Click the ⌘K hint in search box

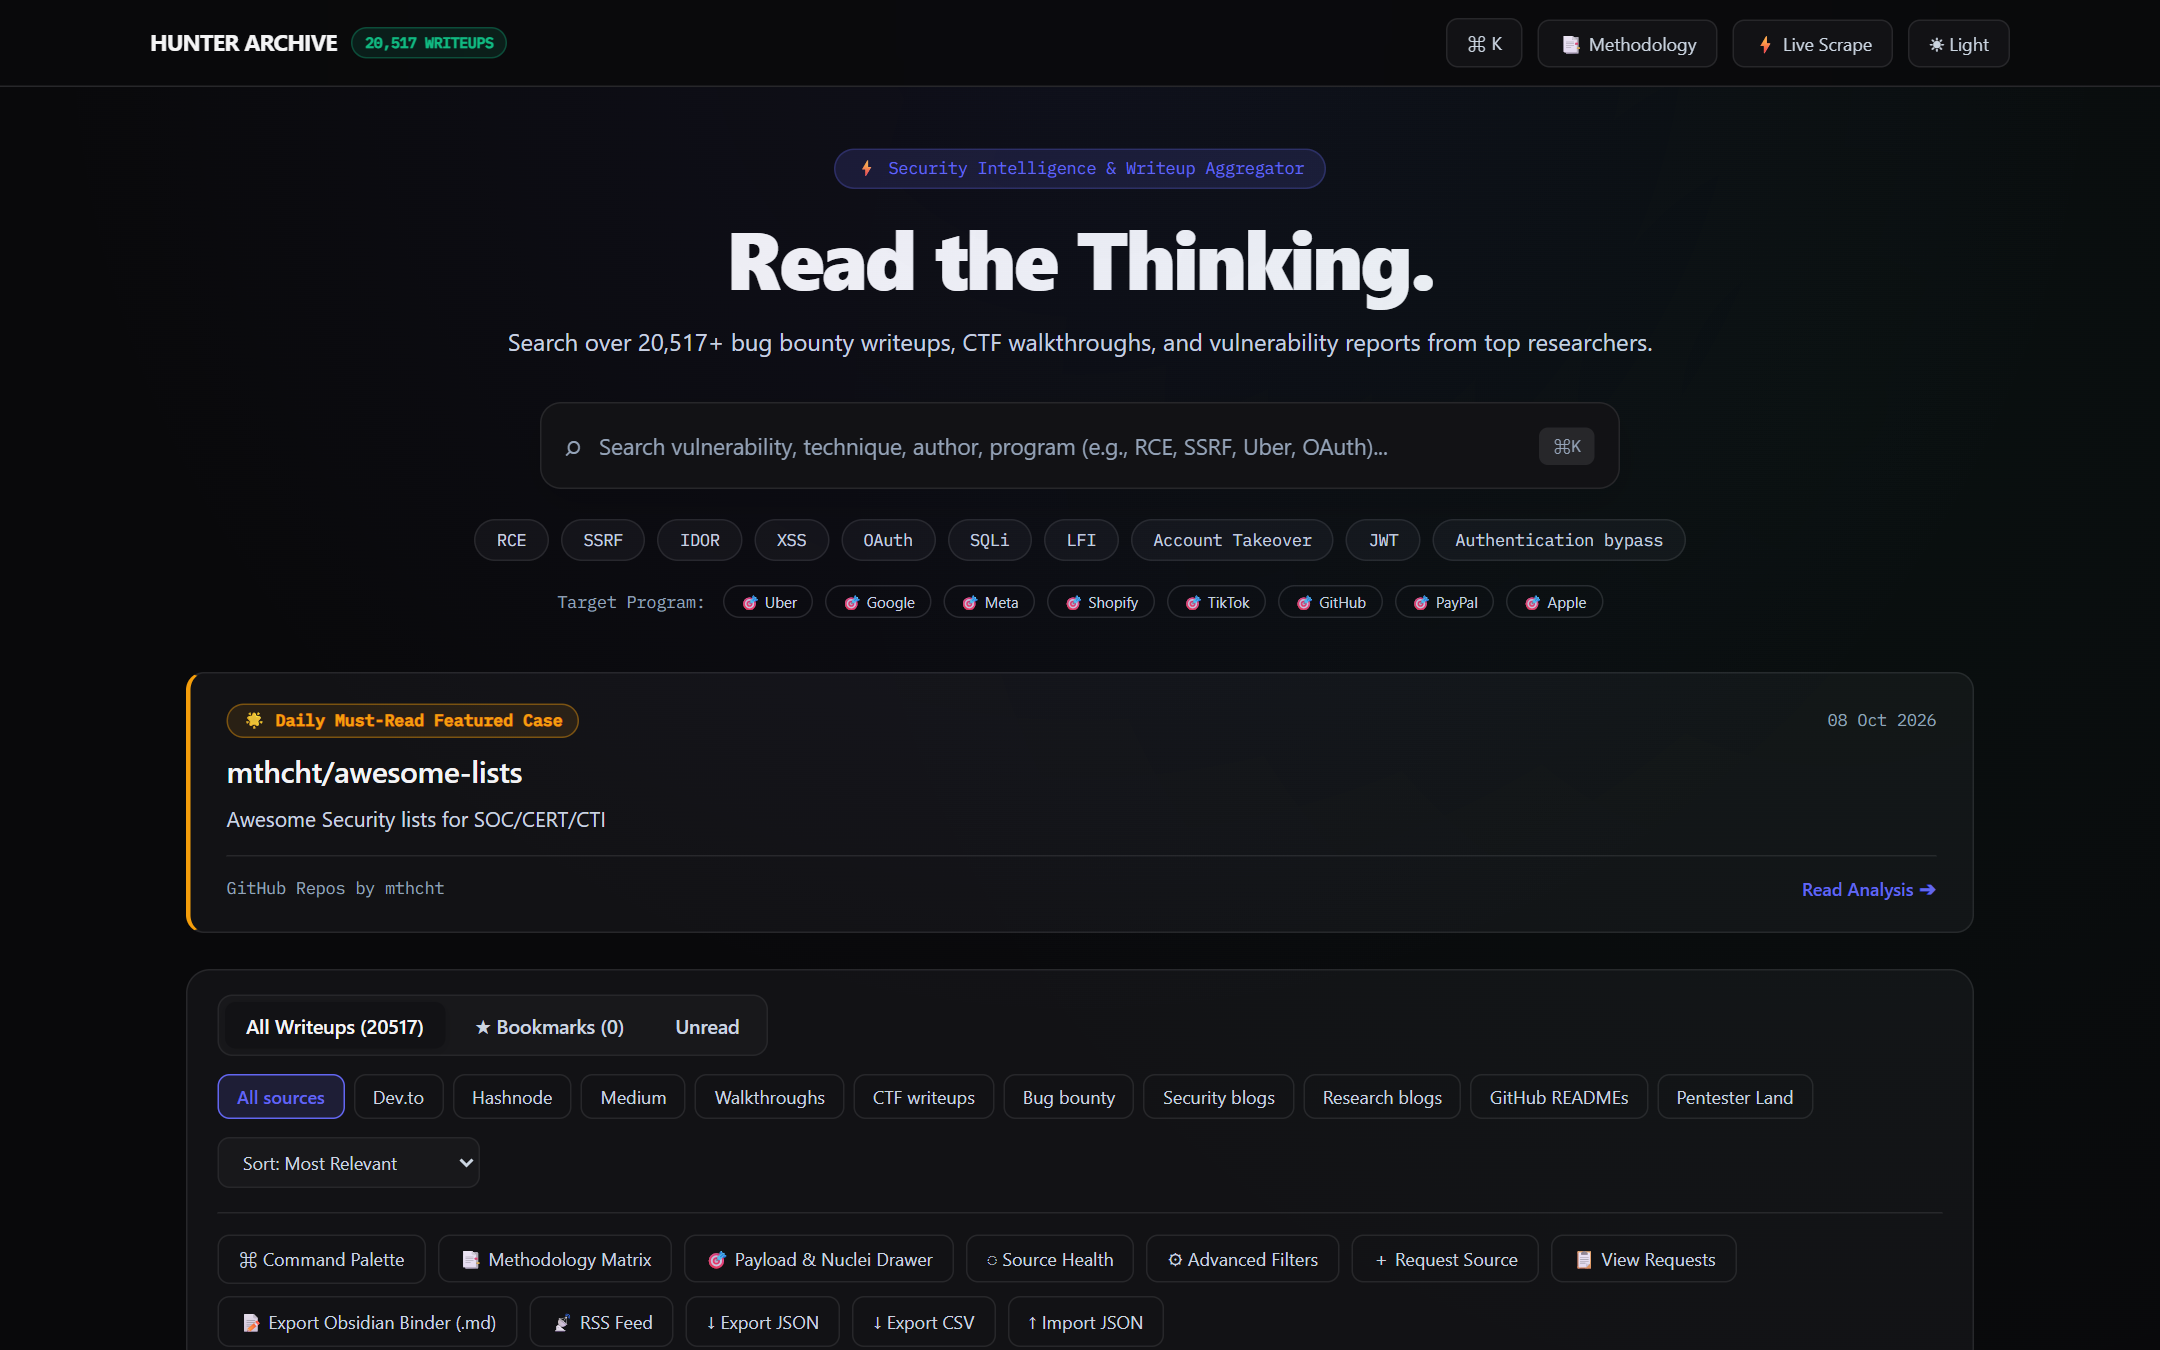coord(1566,446)
